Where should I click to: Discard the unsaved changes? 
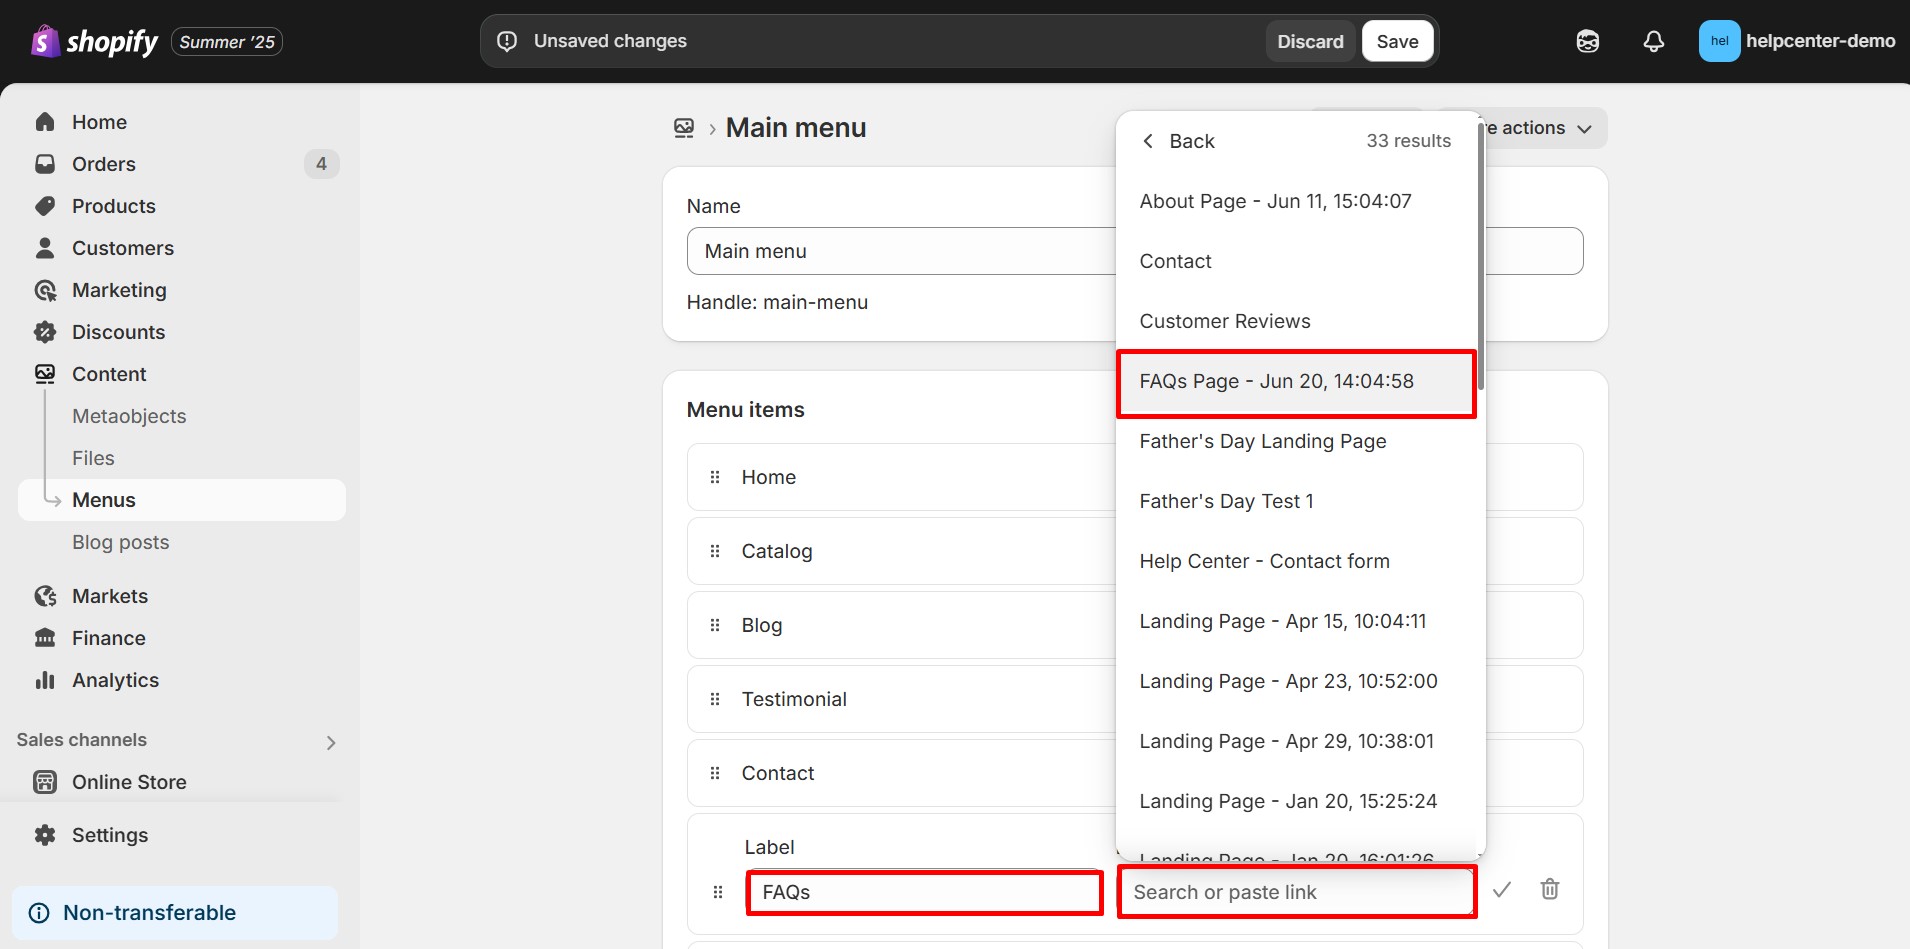[x=1310, y=41]
